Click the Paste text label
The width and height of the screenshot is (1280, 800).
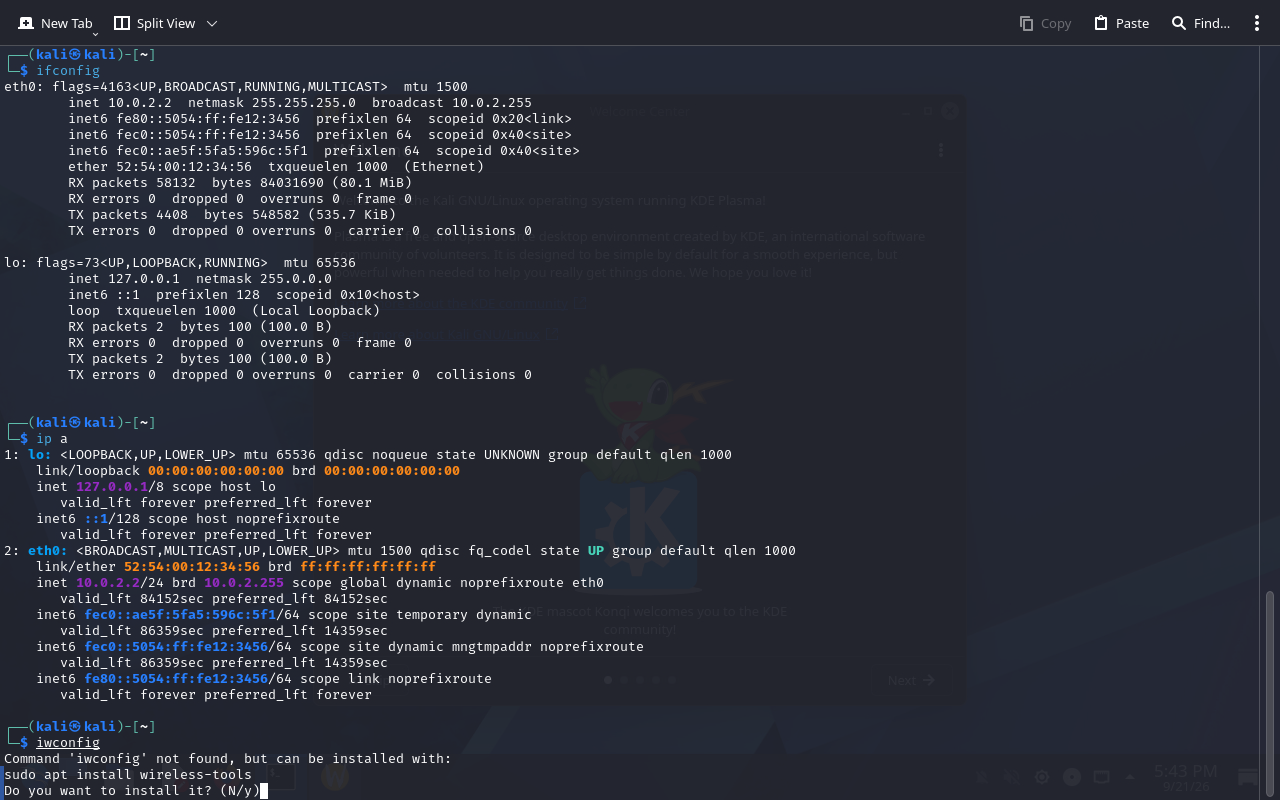(x=1132, y=23)
